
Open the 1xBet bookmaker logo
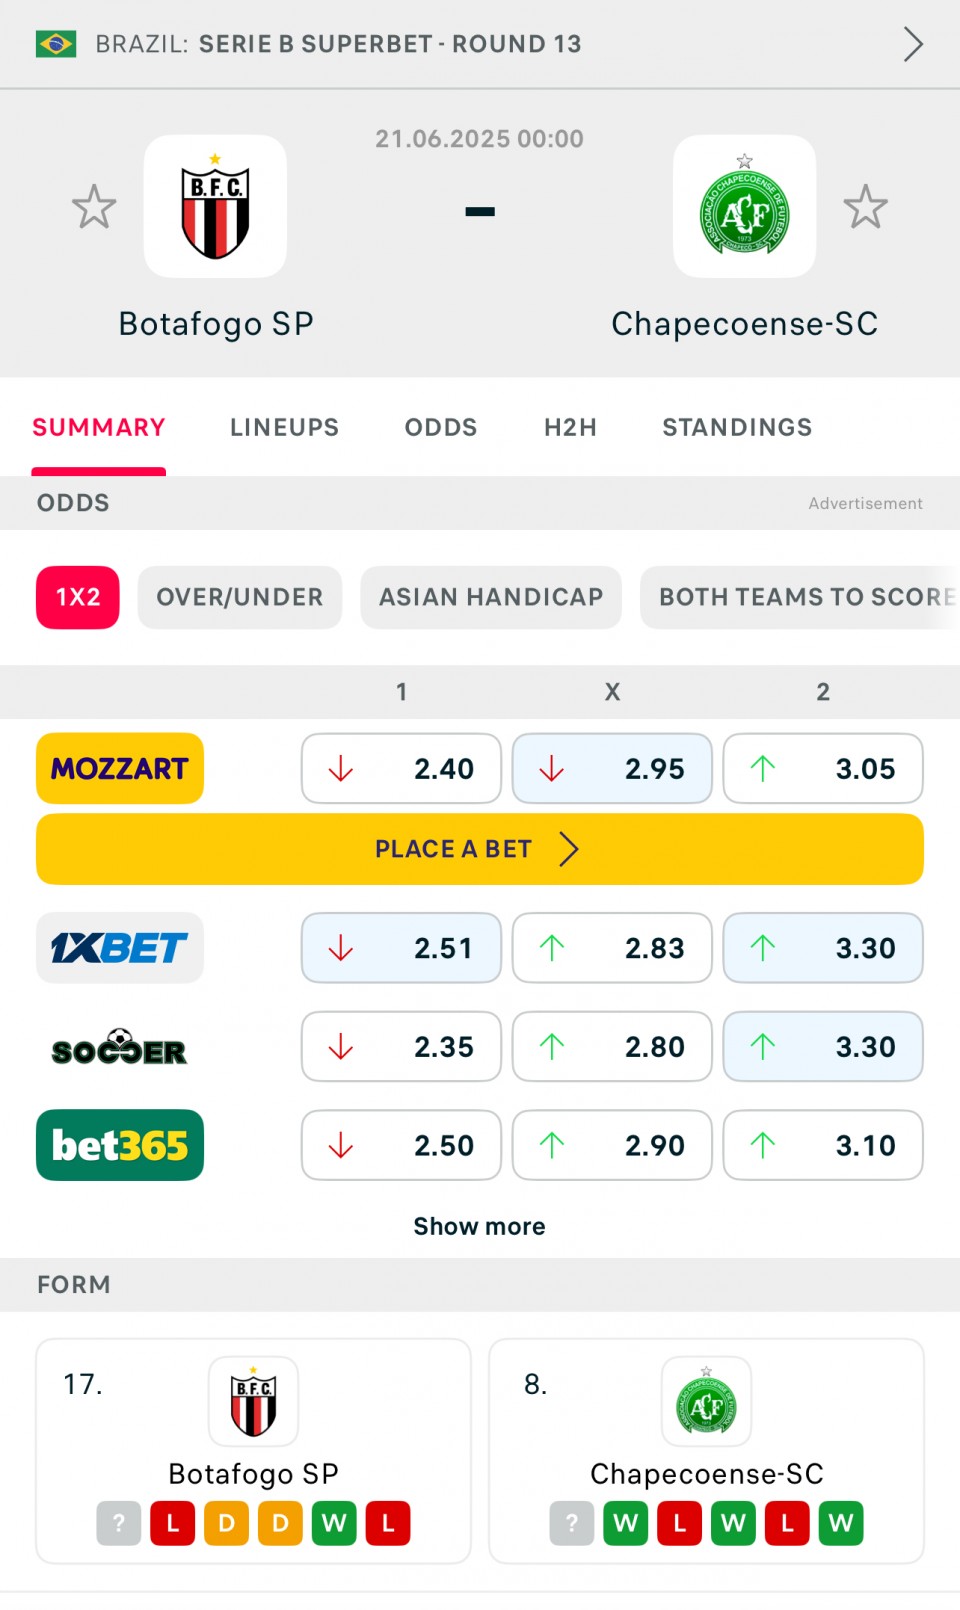point(120,948)
